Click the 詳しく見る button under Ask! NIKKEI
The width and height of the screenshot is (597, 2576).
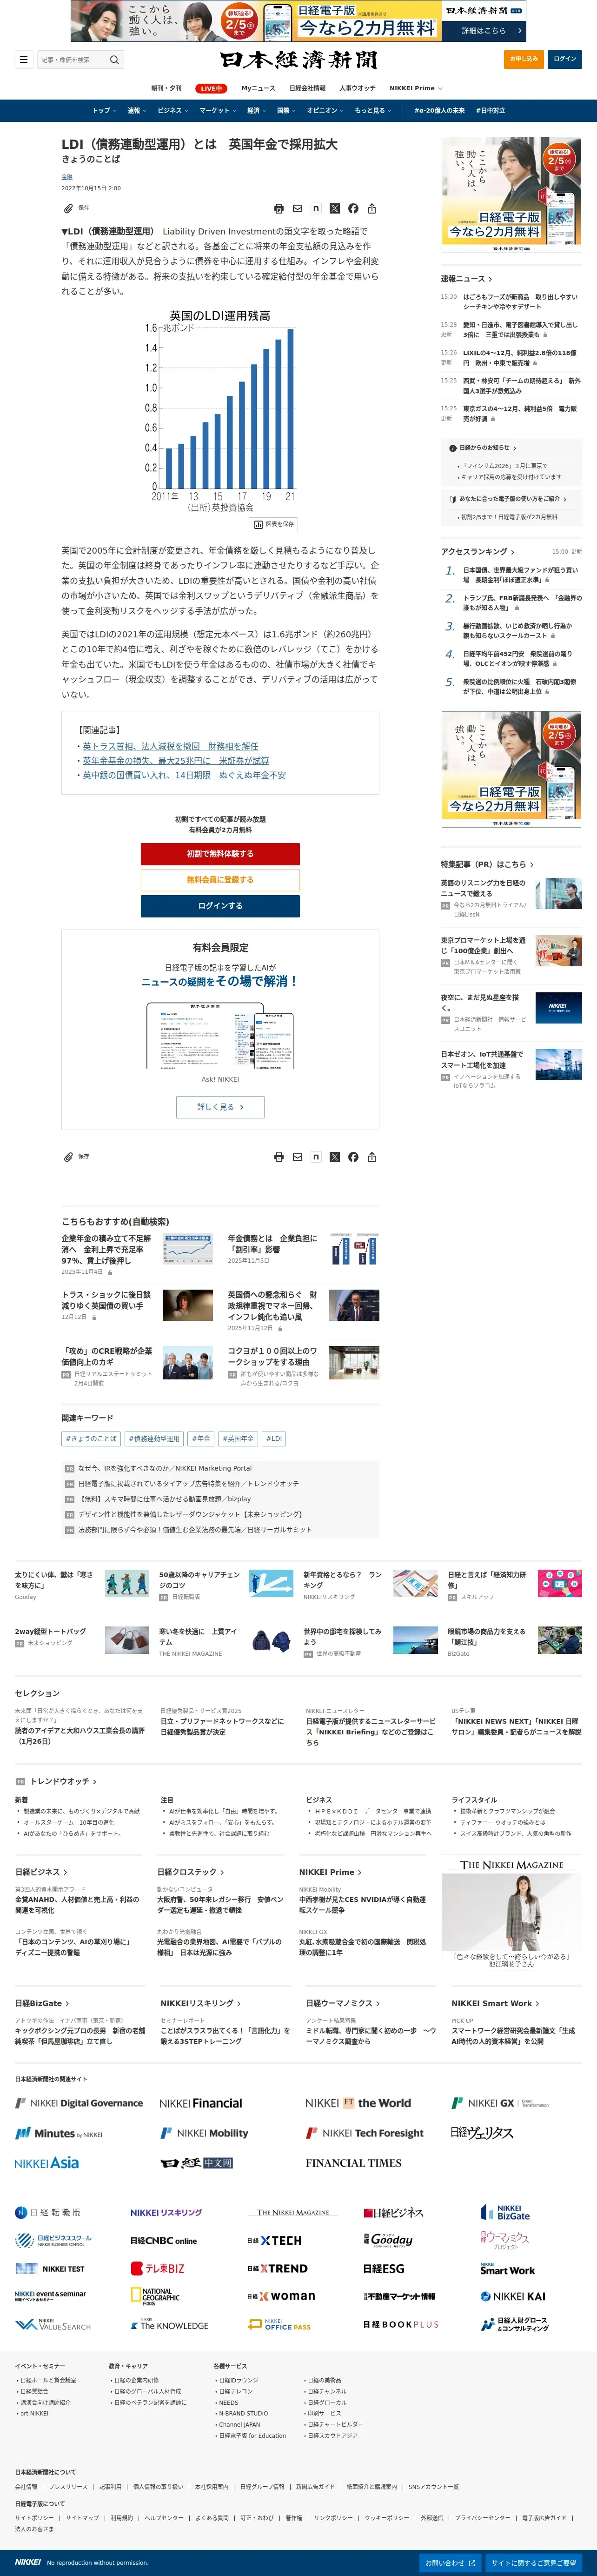click(x=220, y=1107)
